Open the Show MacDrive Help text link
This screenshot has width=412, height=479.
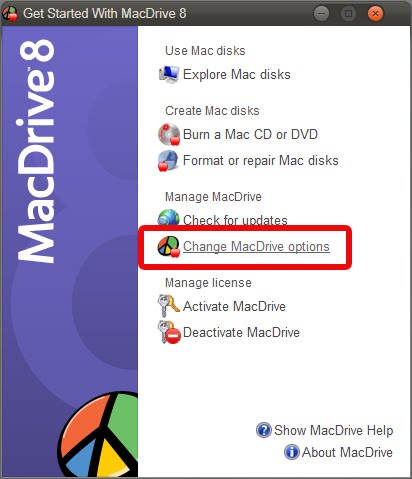(x=334, y=430)
